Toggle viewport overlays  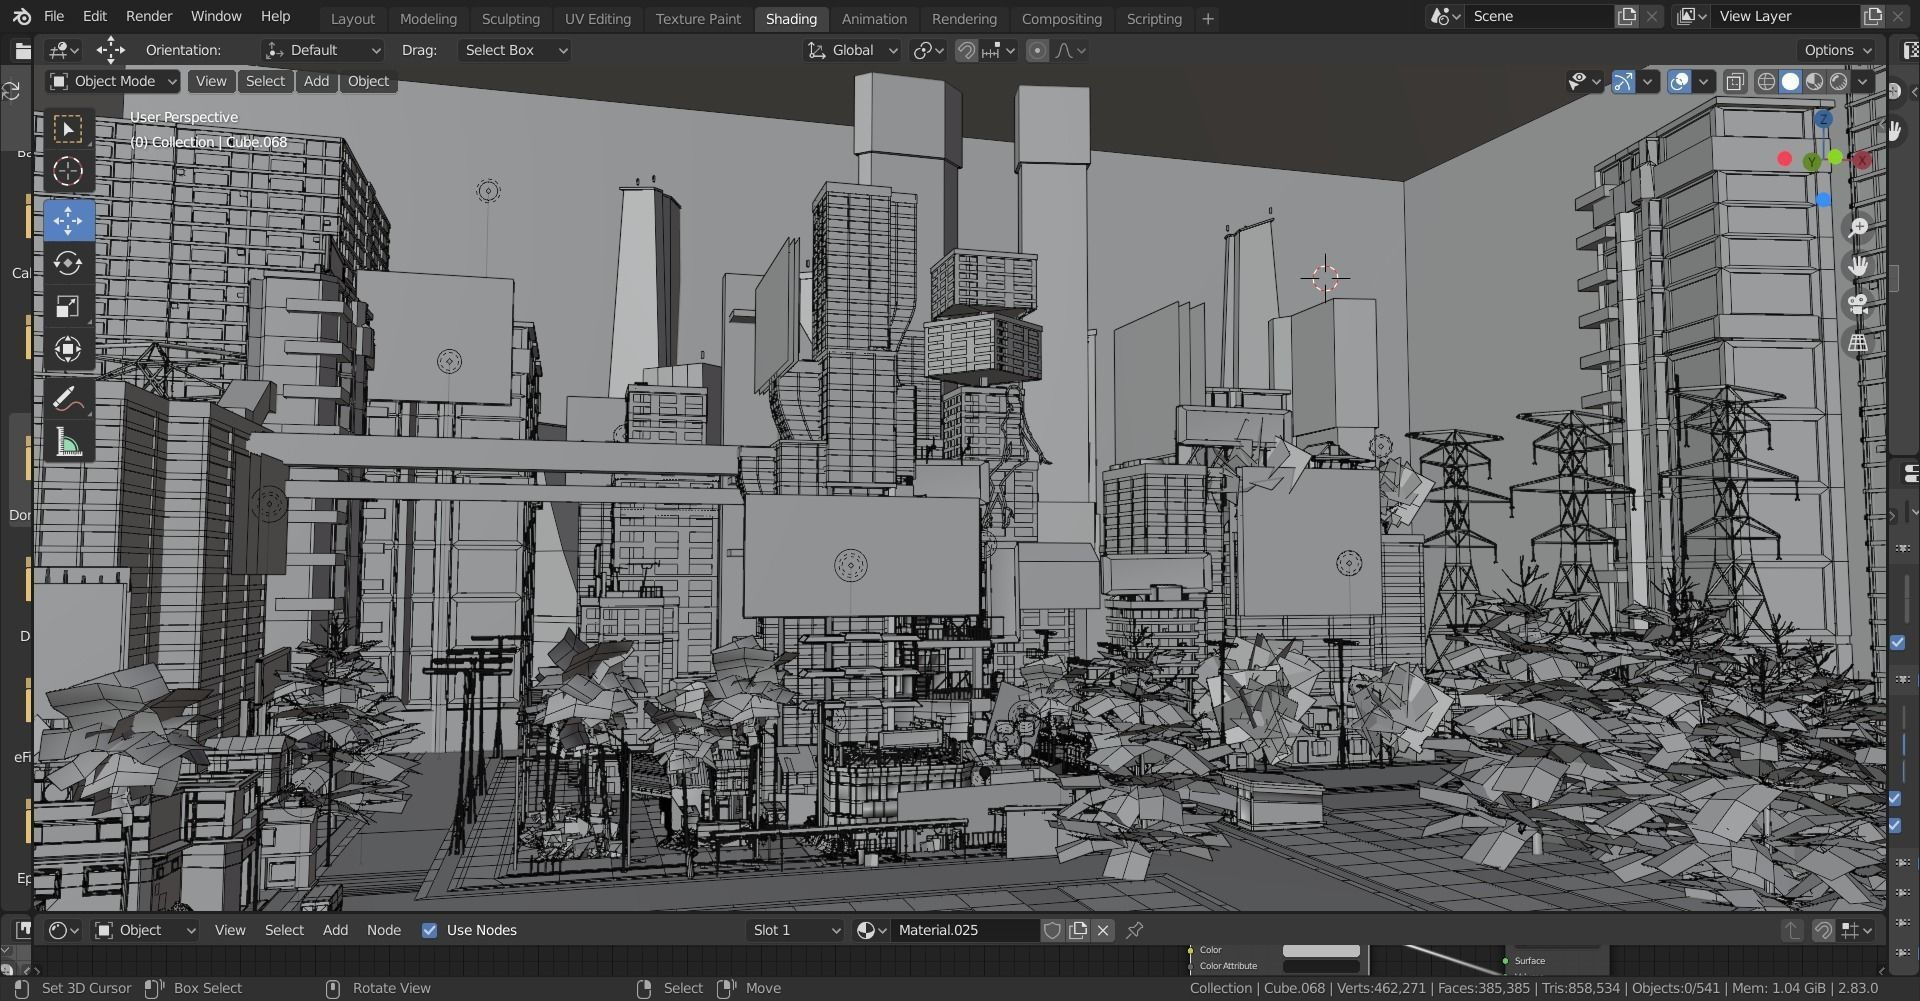1679,82
